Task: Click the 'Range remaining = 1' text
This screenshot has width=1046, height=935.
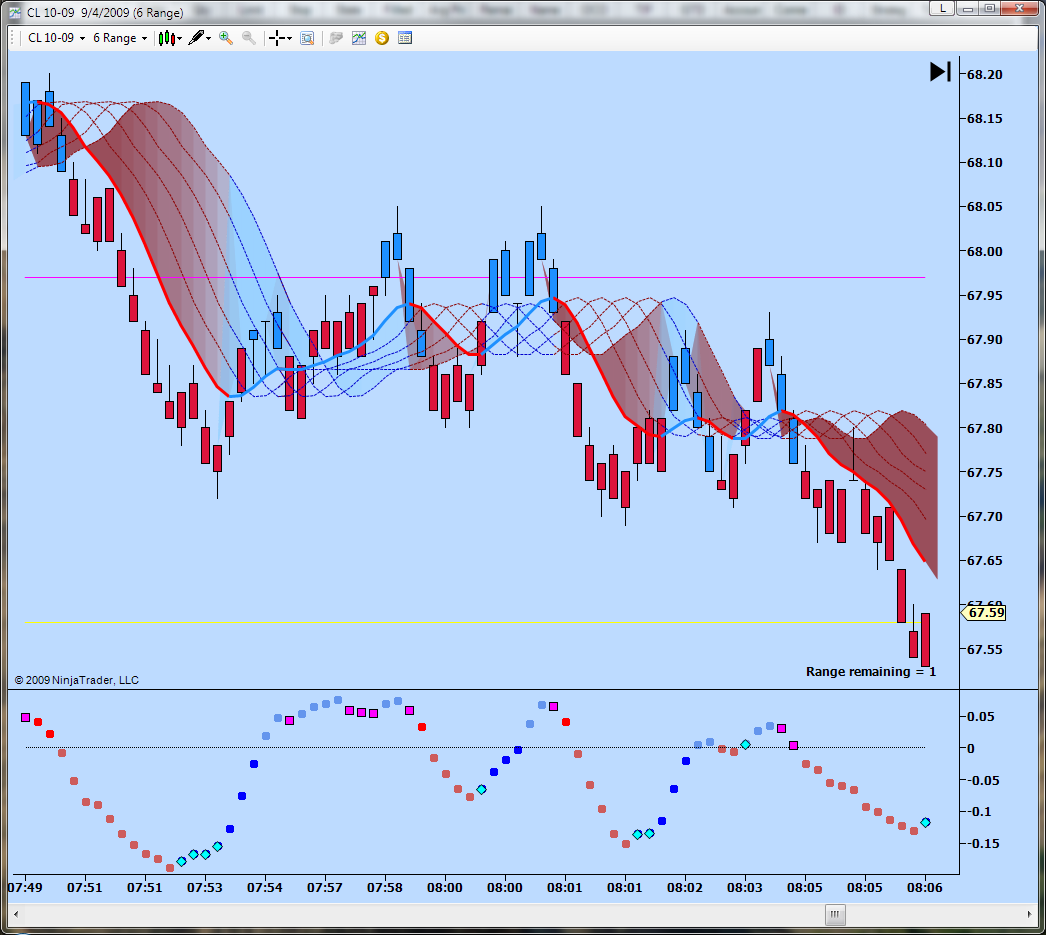Action: click(x=871, y=672)
